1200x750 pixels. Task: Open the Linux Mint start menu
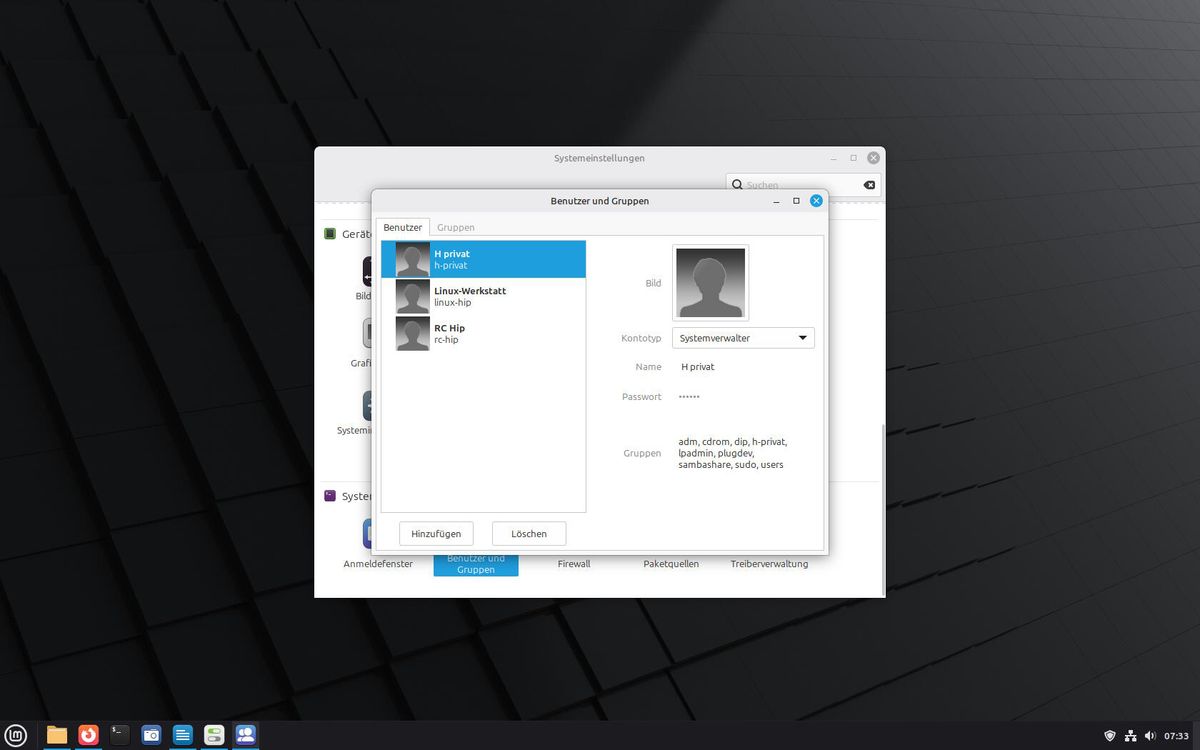point(15,735)
